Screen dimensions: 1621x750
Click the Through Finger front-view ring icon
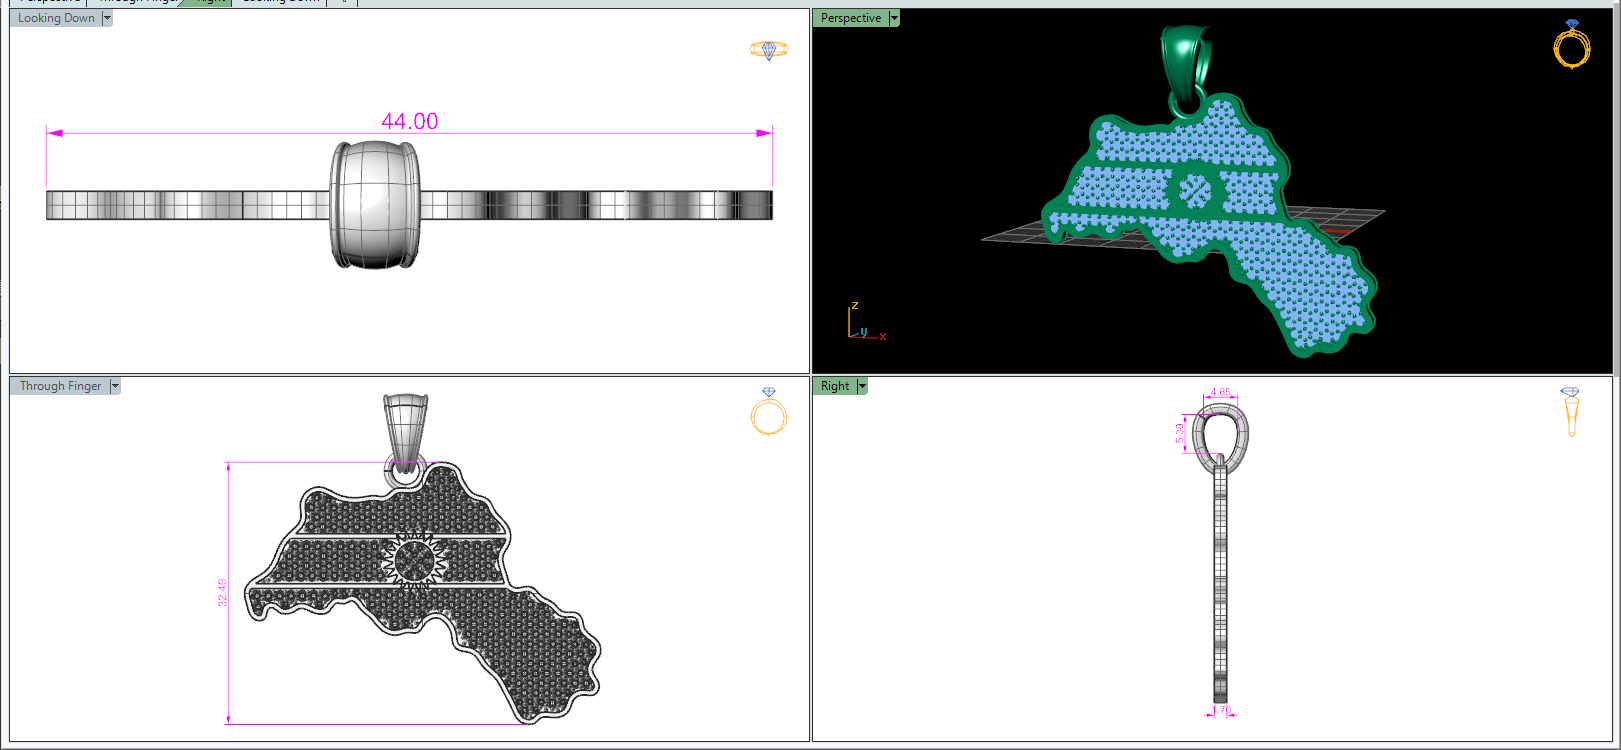pos(769,412)
